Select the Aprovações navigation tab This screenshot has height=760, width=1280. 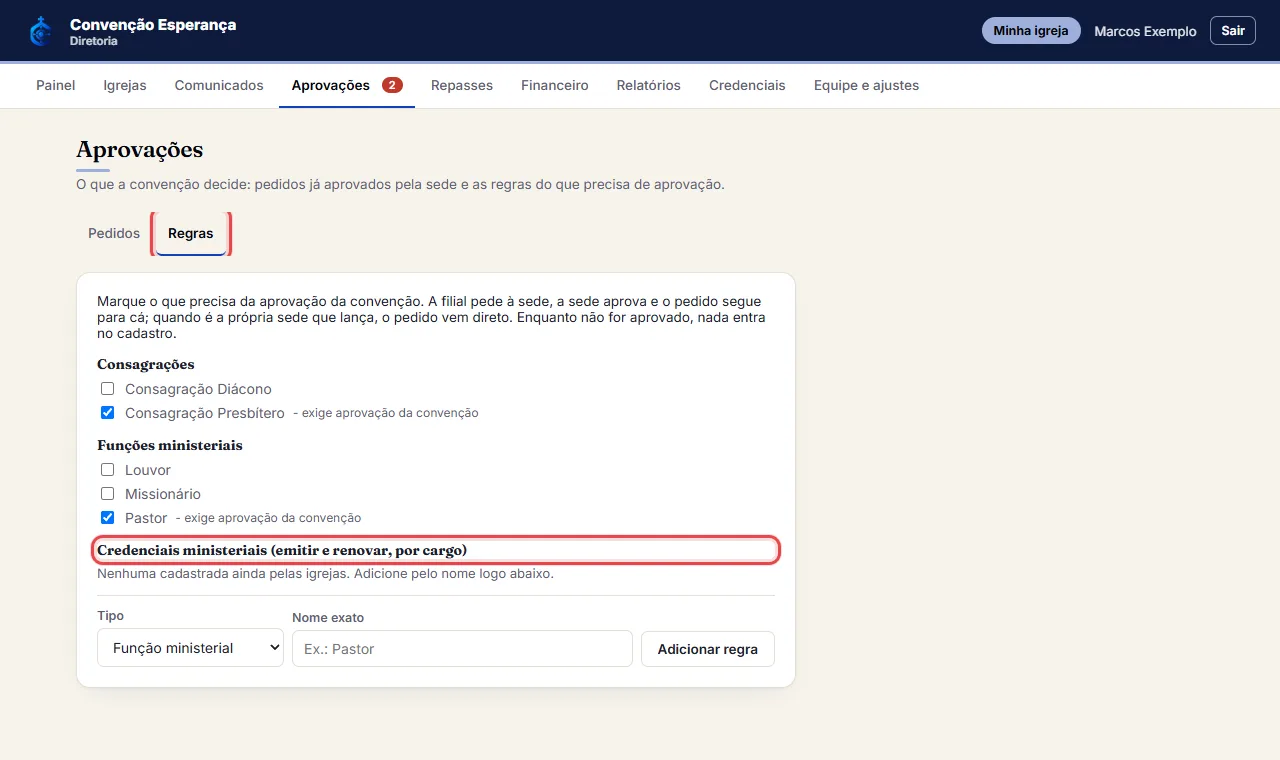click(347, 85)
